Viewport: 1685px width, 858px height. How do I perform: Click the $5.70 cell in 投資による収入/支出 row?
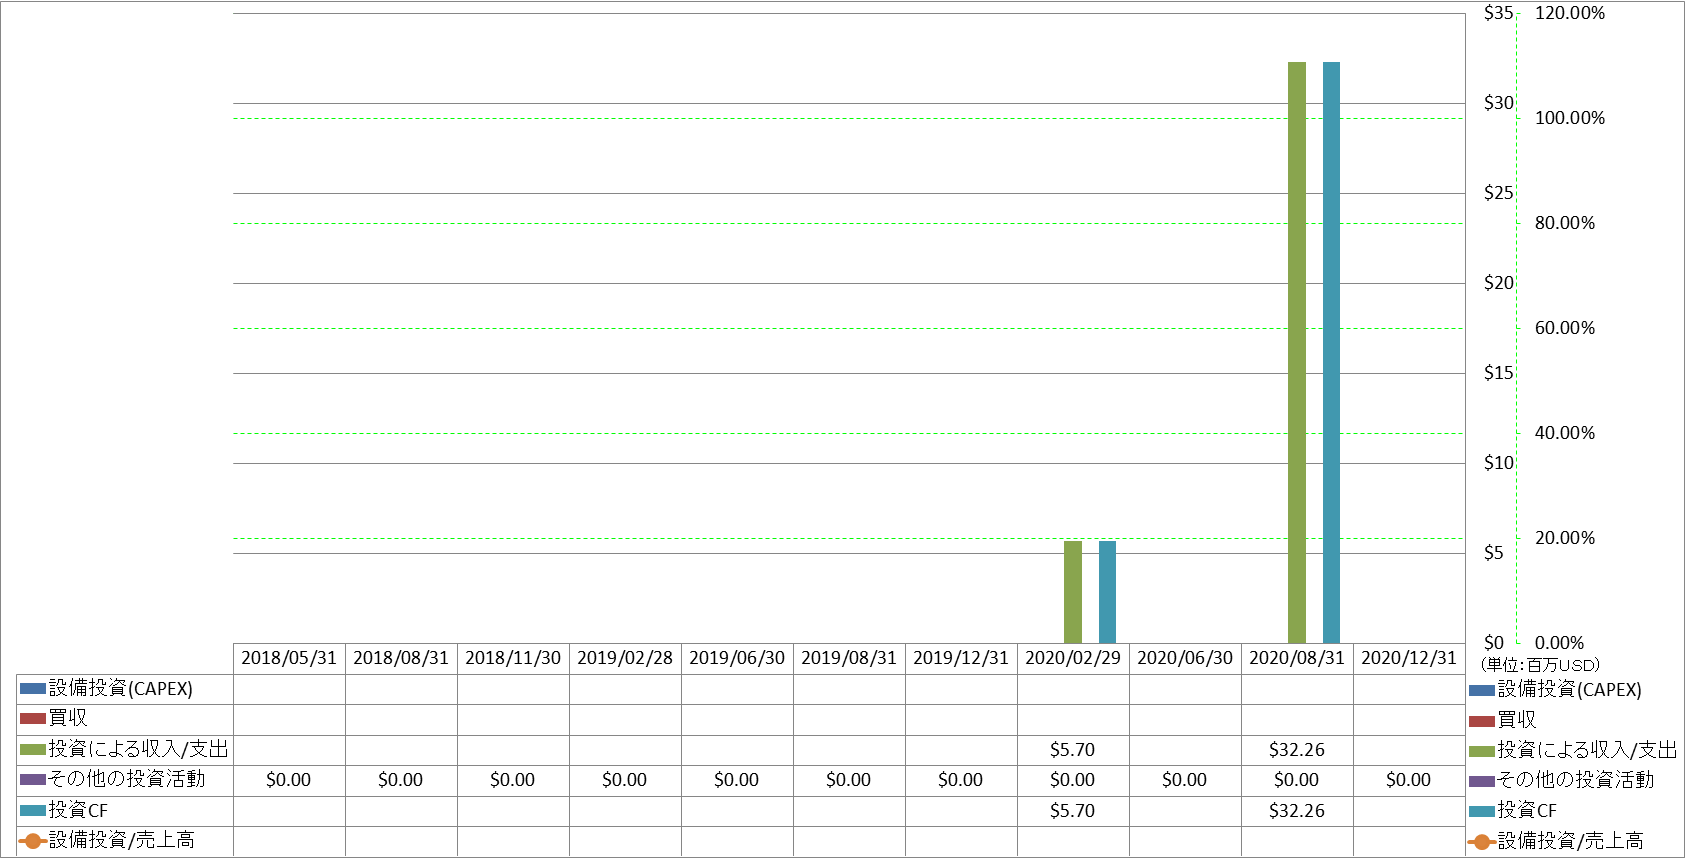tap(1073, 750)
